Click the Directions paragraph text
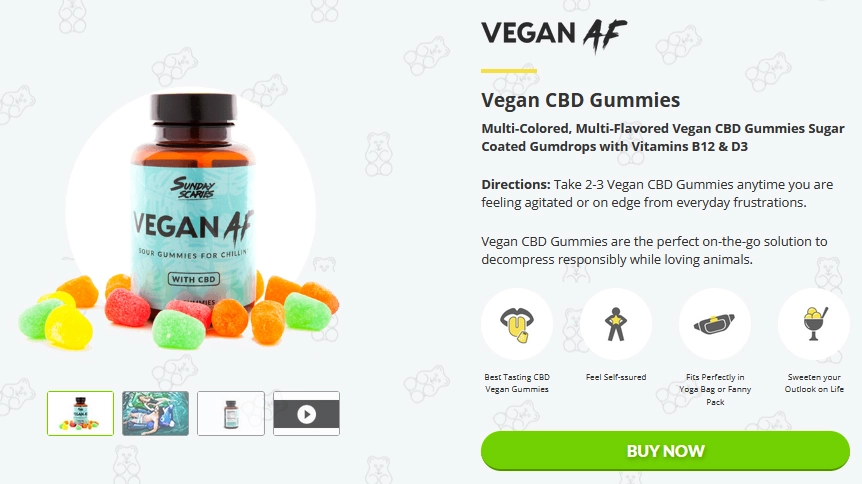This screenshot has width=862, height=484. 657,194
